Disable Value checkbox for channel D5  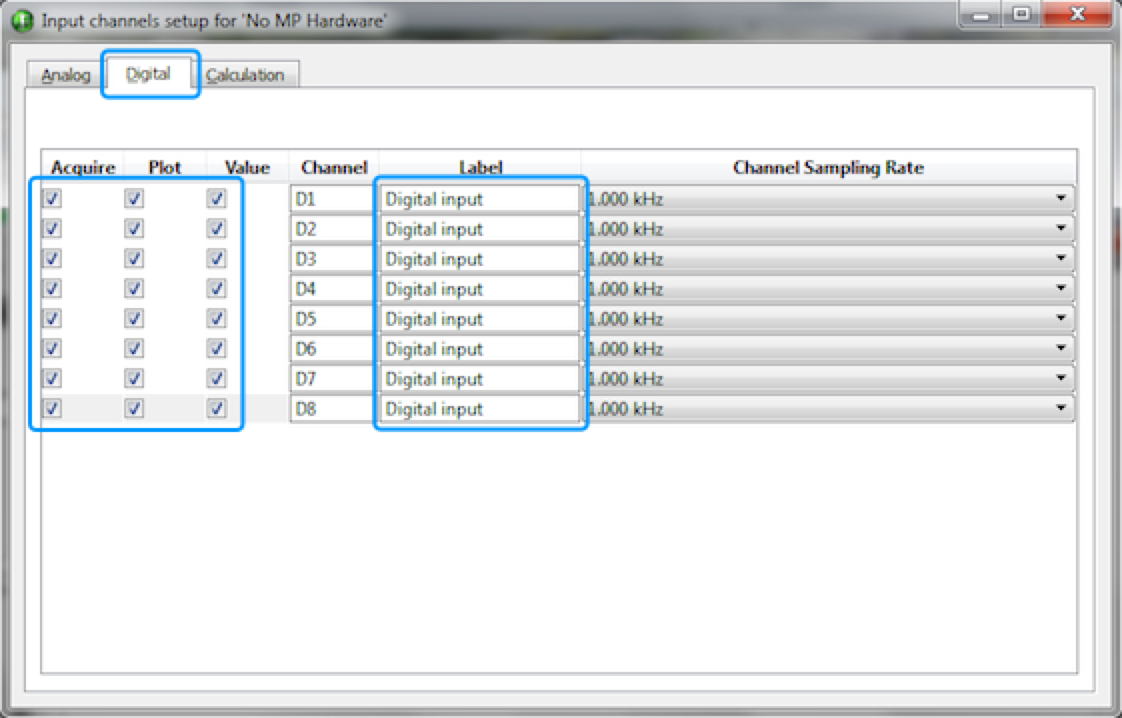(216, 319)
